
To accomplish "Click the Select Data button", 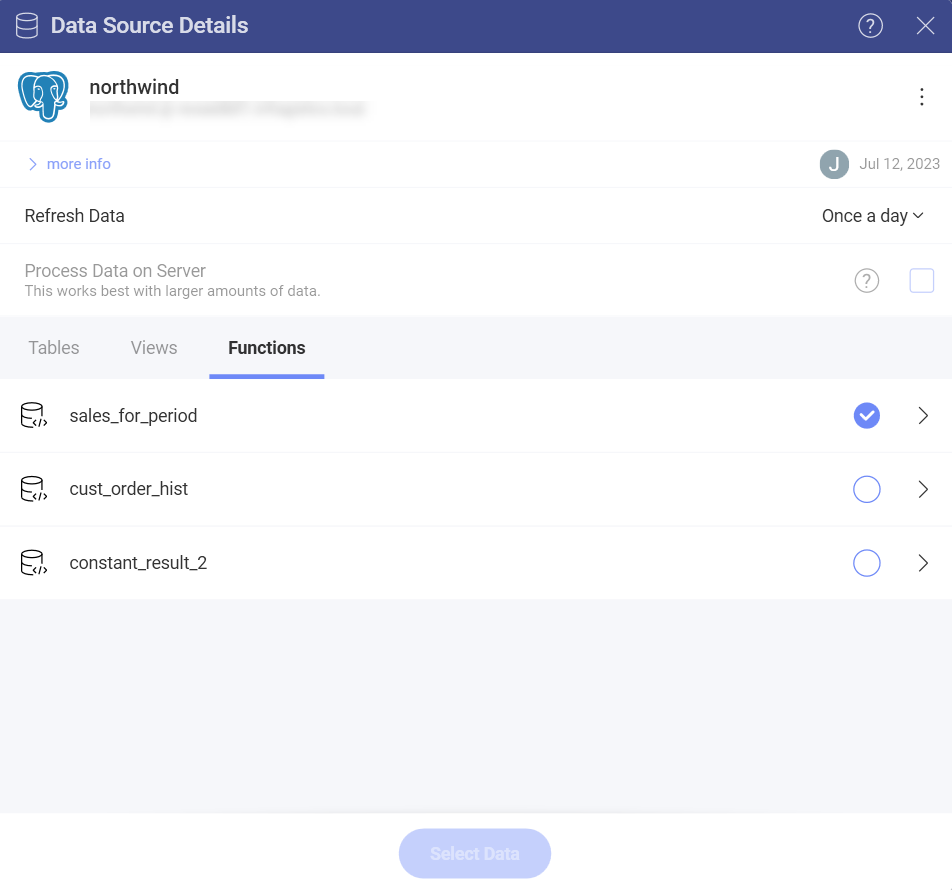I will point(475,853).
